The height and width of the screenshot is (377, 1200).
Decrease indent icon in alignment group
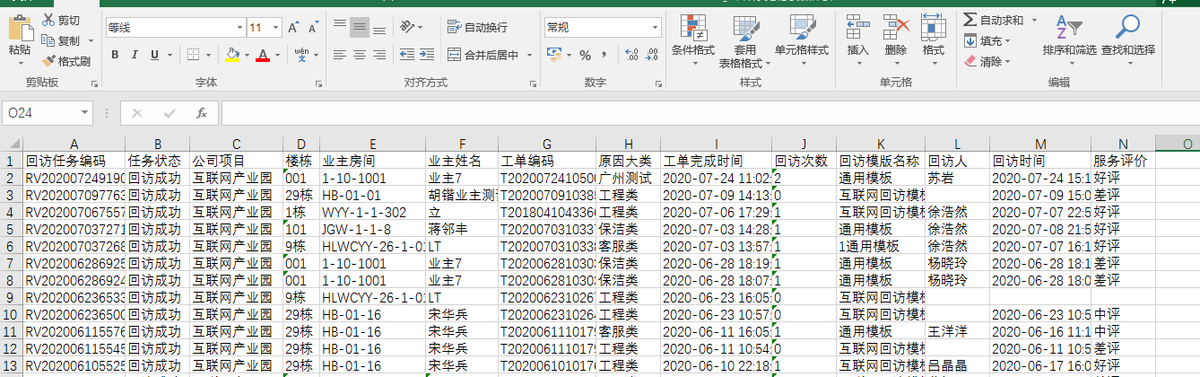(x=408, y=54)
